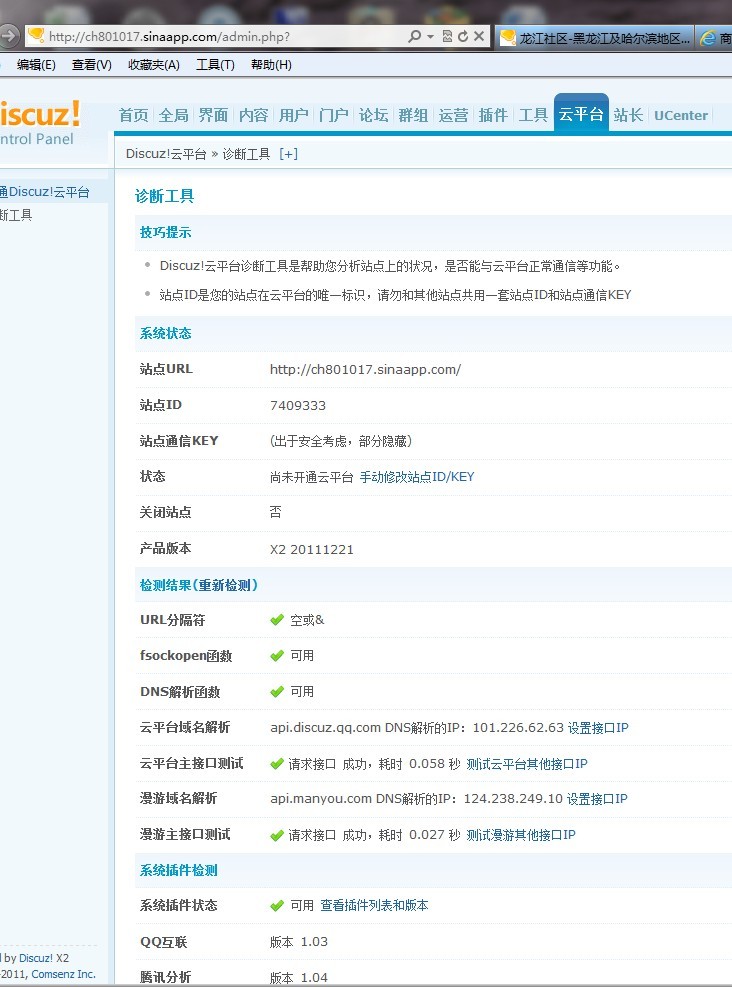Click the Discuz! Control Panel logo
The height and width of the screenshot is (987, 732).
(40, 122)
